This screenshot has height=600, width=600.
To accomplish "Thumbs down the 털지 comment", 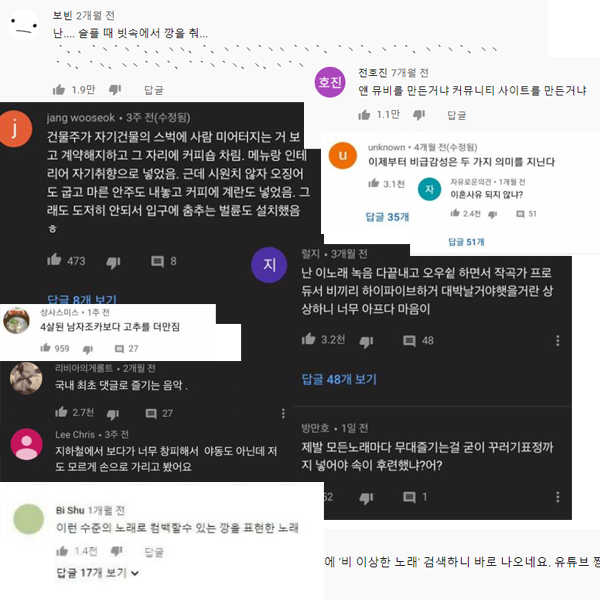I will pyautogui.click(x=366, y=341).
